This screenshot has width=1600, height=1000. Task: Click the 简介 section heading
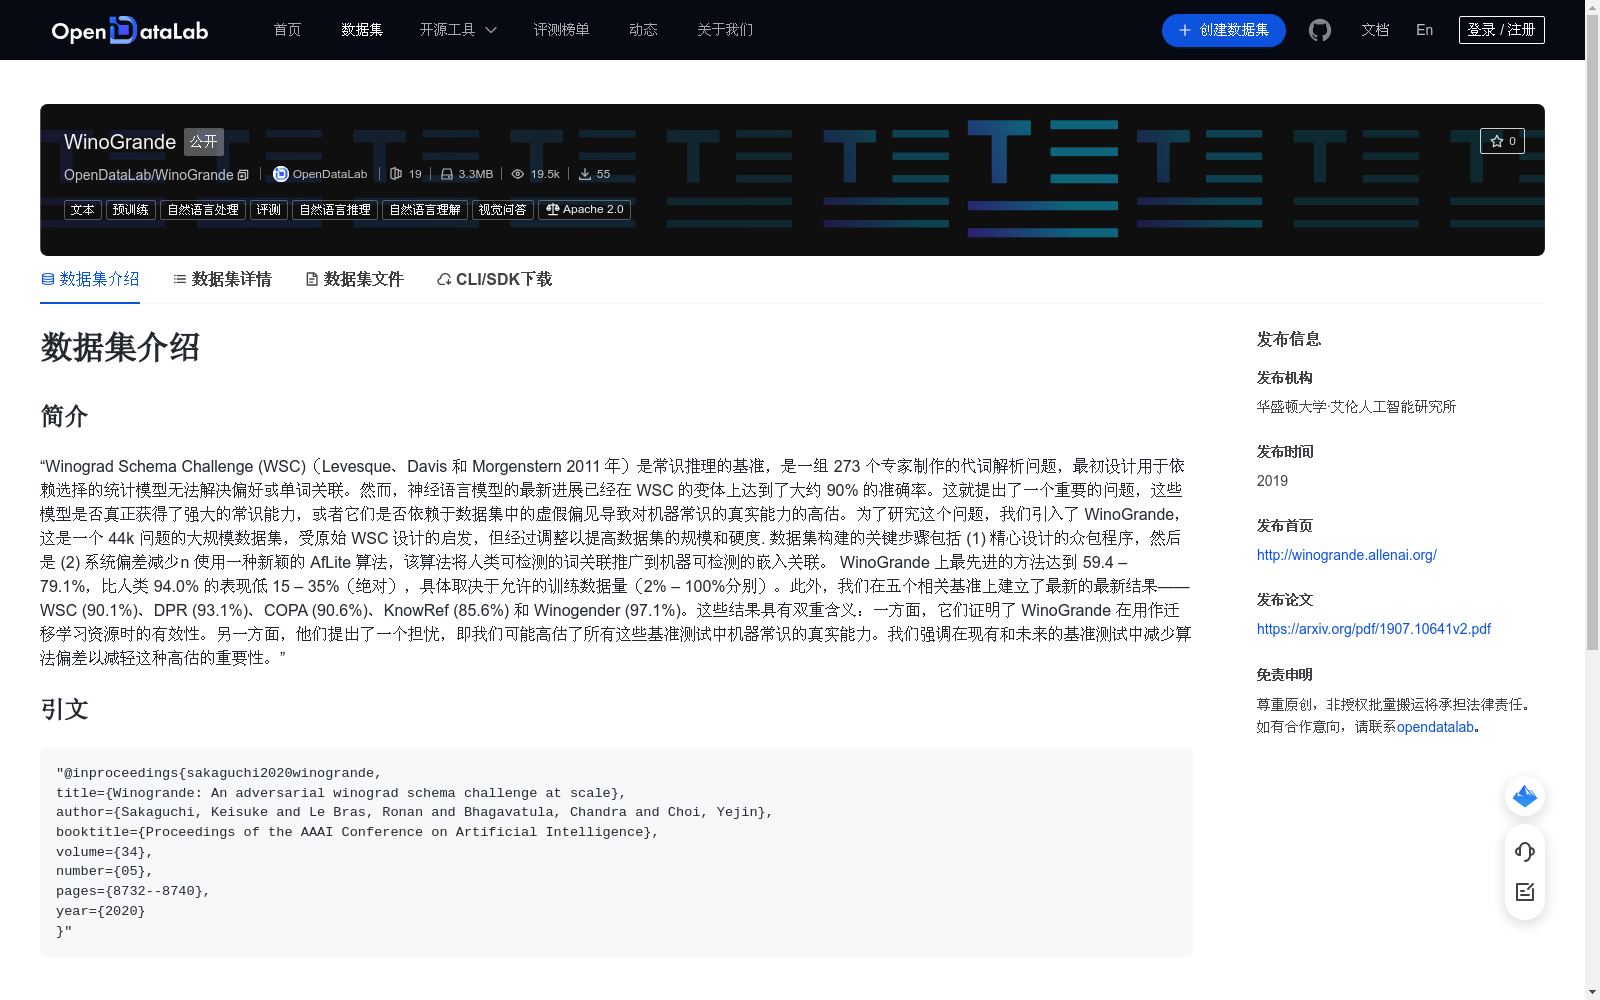pyautogui.click(x=65, y=416)
